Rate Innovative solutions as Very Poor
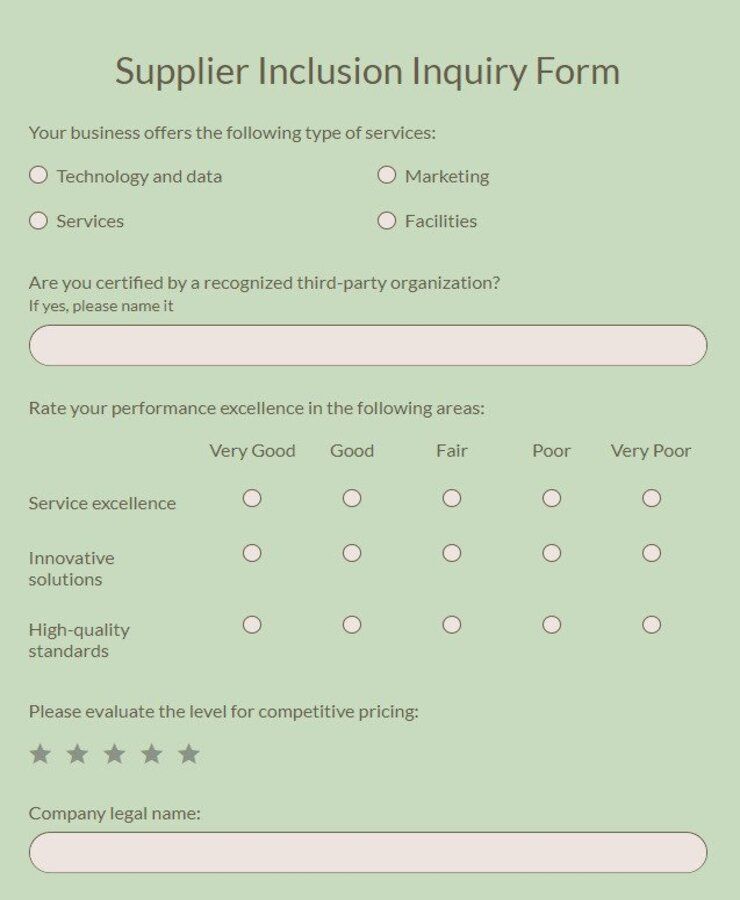Screen dimensions: 740x900 tap(651, 551)
